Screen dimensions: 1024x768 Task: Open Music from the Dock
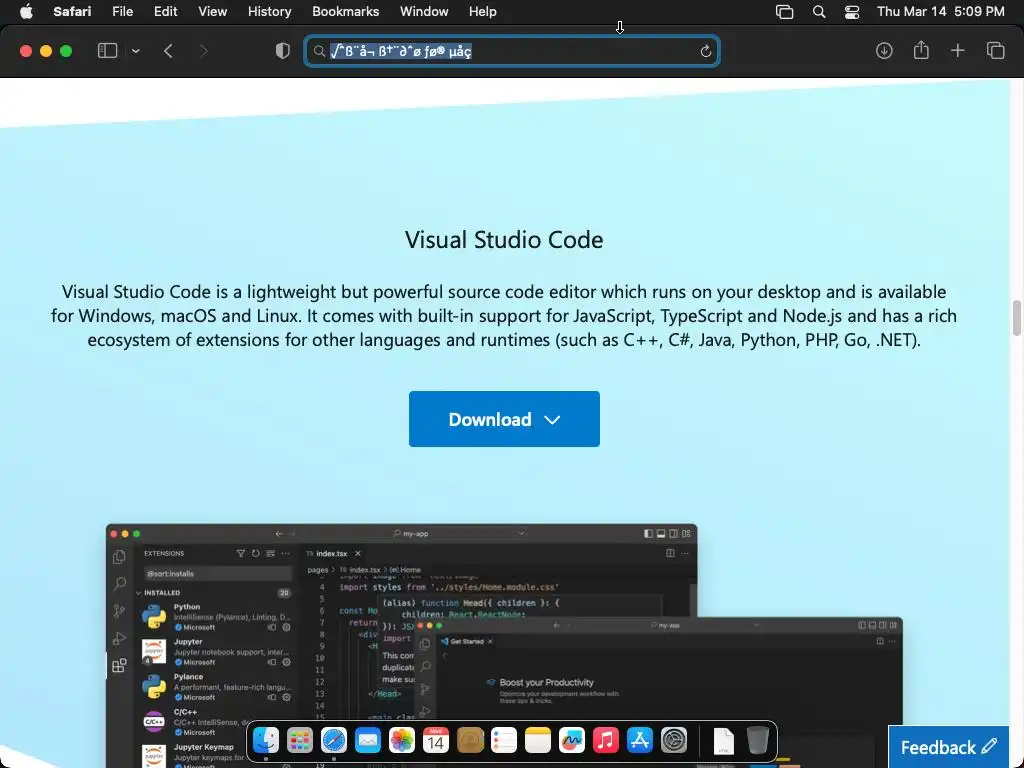coord(605,741)
